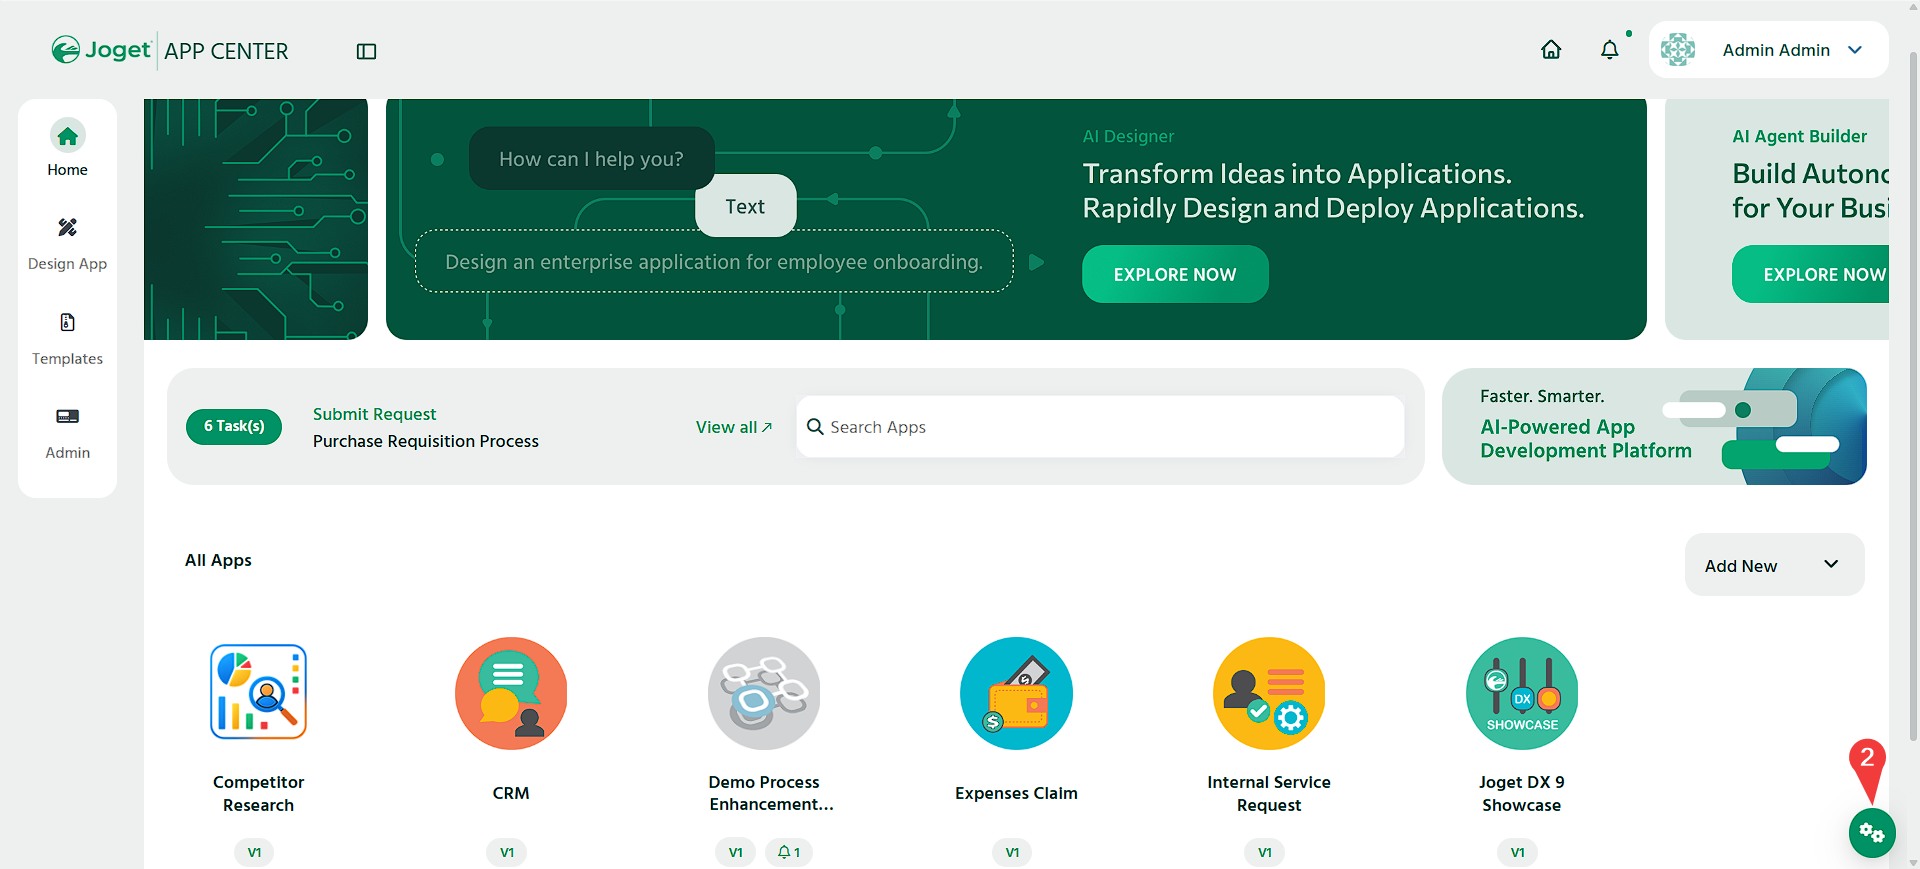The height and width of the screenshot is (869, 1920).
Task: Toggle the sidebar collapse icon
Action: (366, 51)
